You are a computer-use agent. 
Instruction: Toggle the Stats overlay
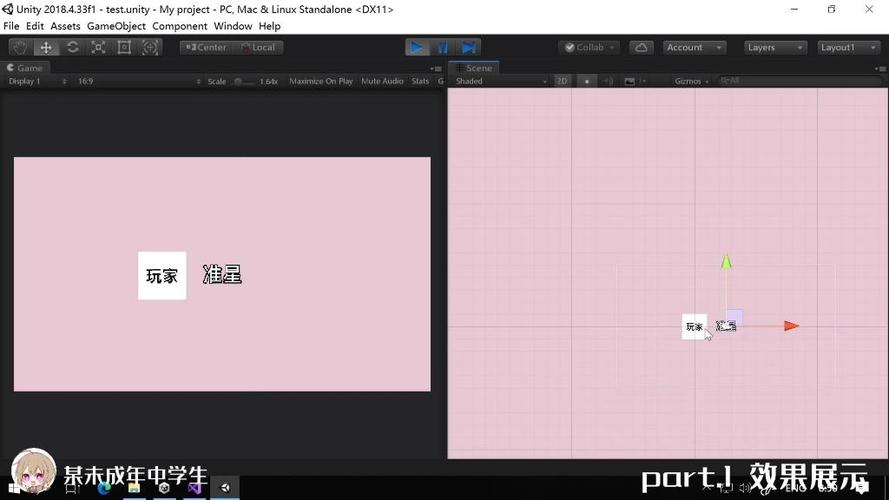coord(420,81)
